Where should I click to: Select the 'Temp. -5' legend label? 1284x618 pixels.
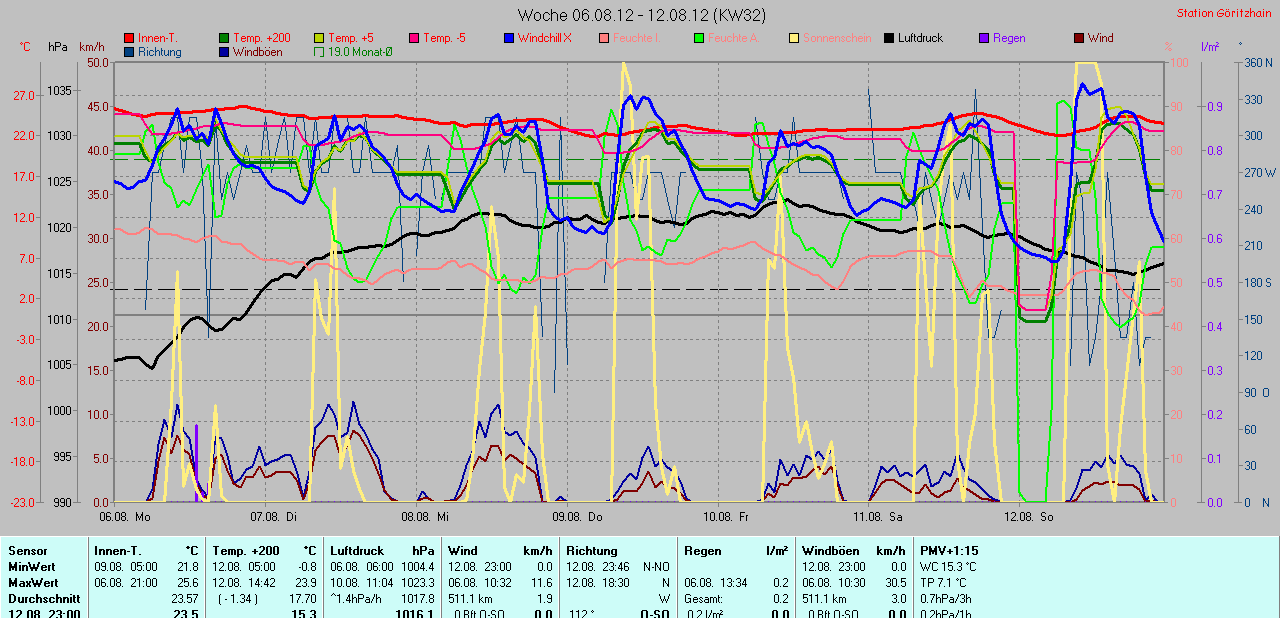tap(444, 38)
